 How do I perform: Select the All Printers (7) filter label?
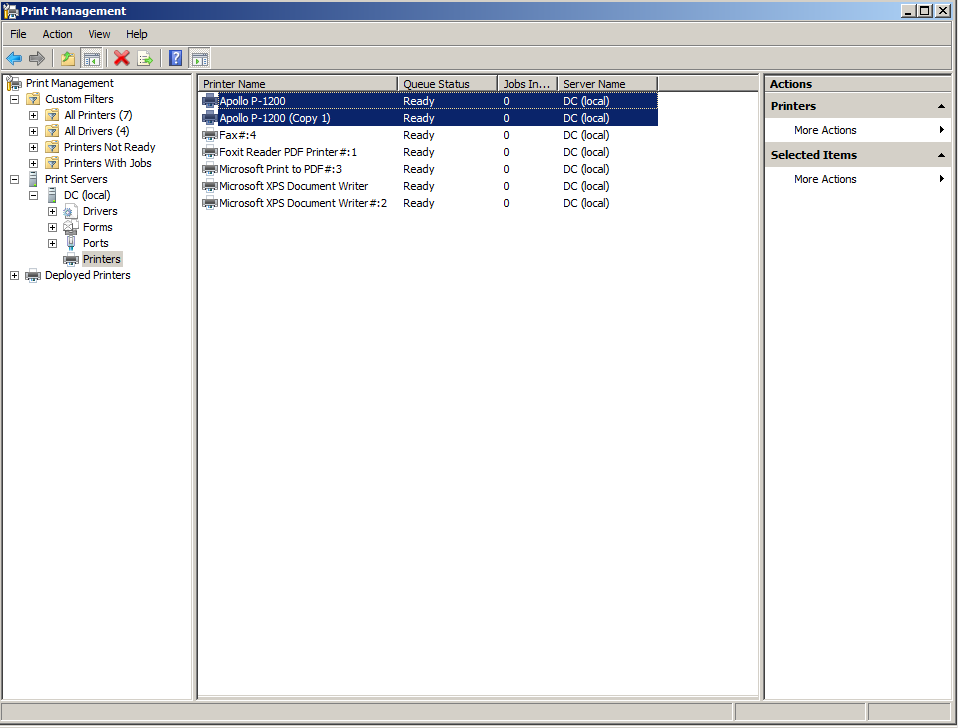coord(98,115)
